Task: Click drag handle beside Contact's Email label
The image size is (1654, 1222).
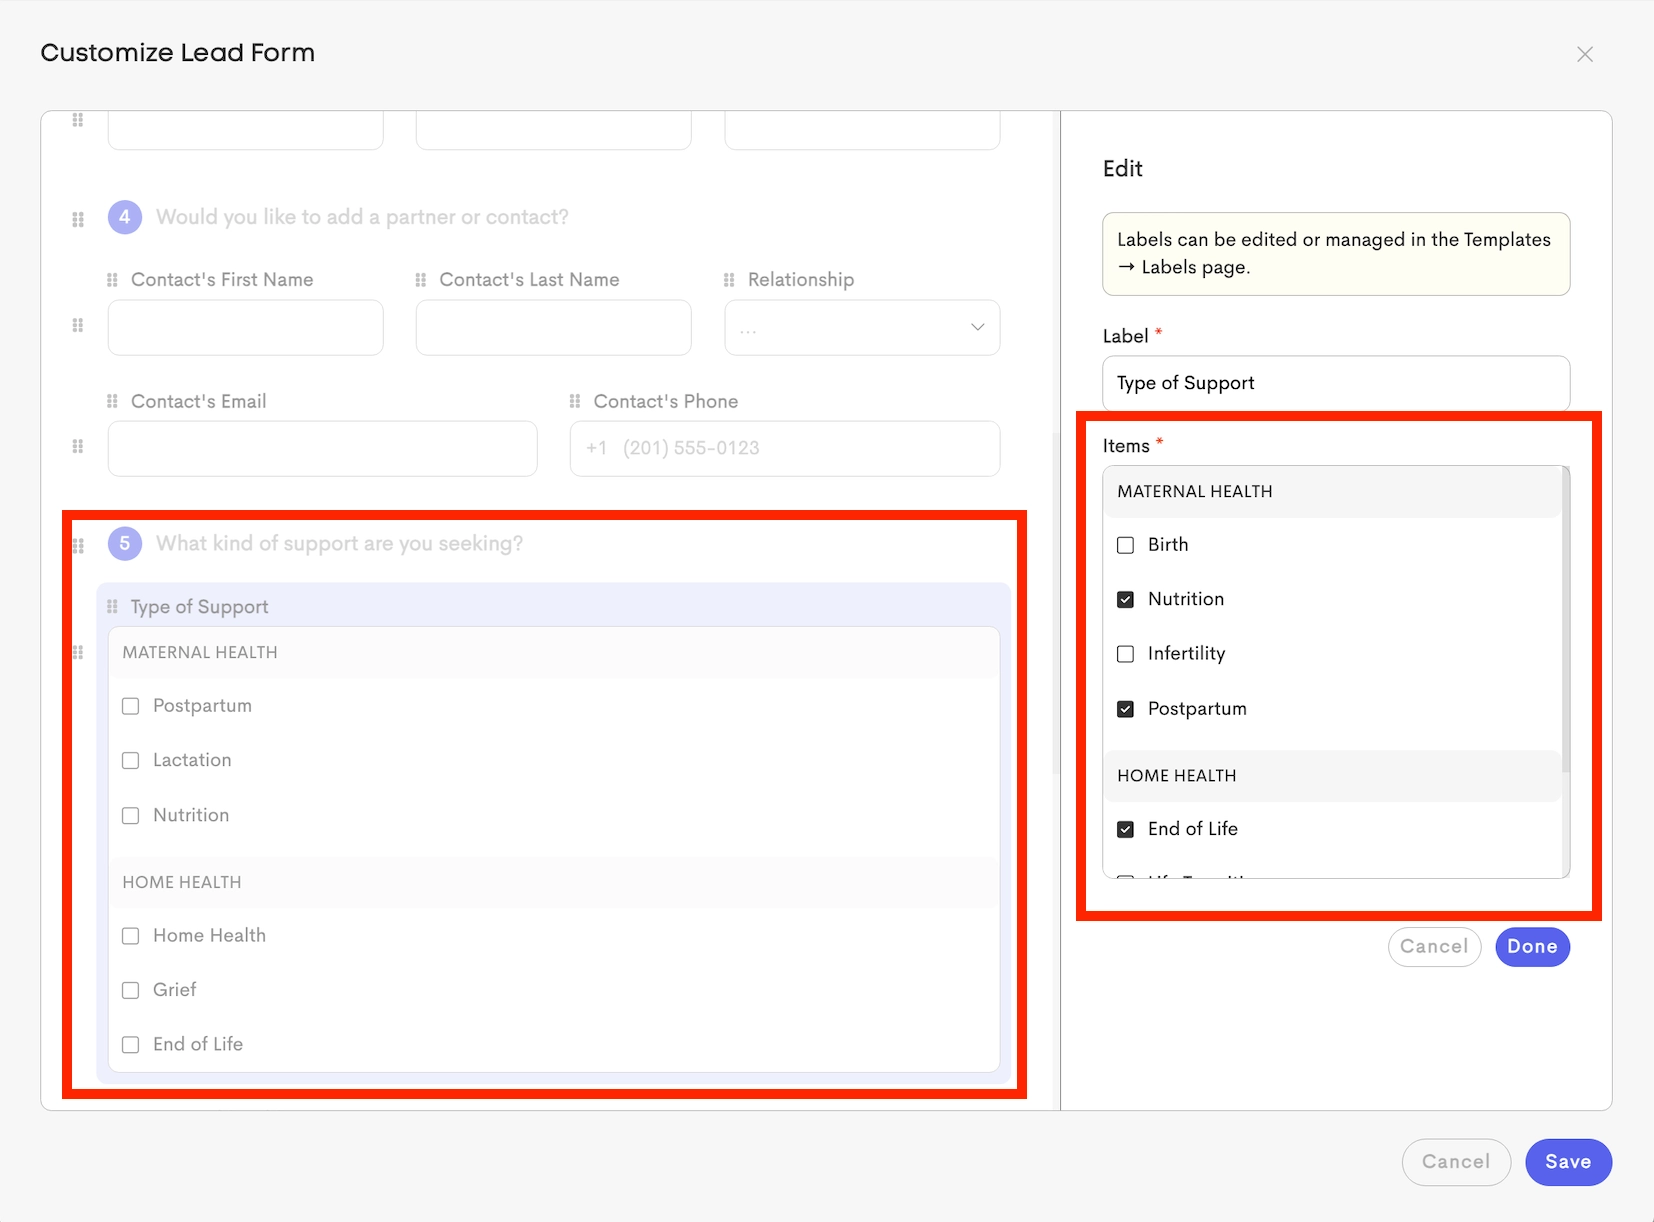Action: 112,401
